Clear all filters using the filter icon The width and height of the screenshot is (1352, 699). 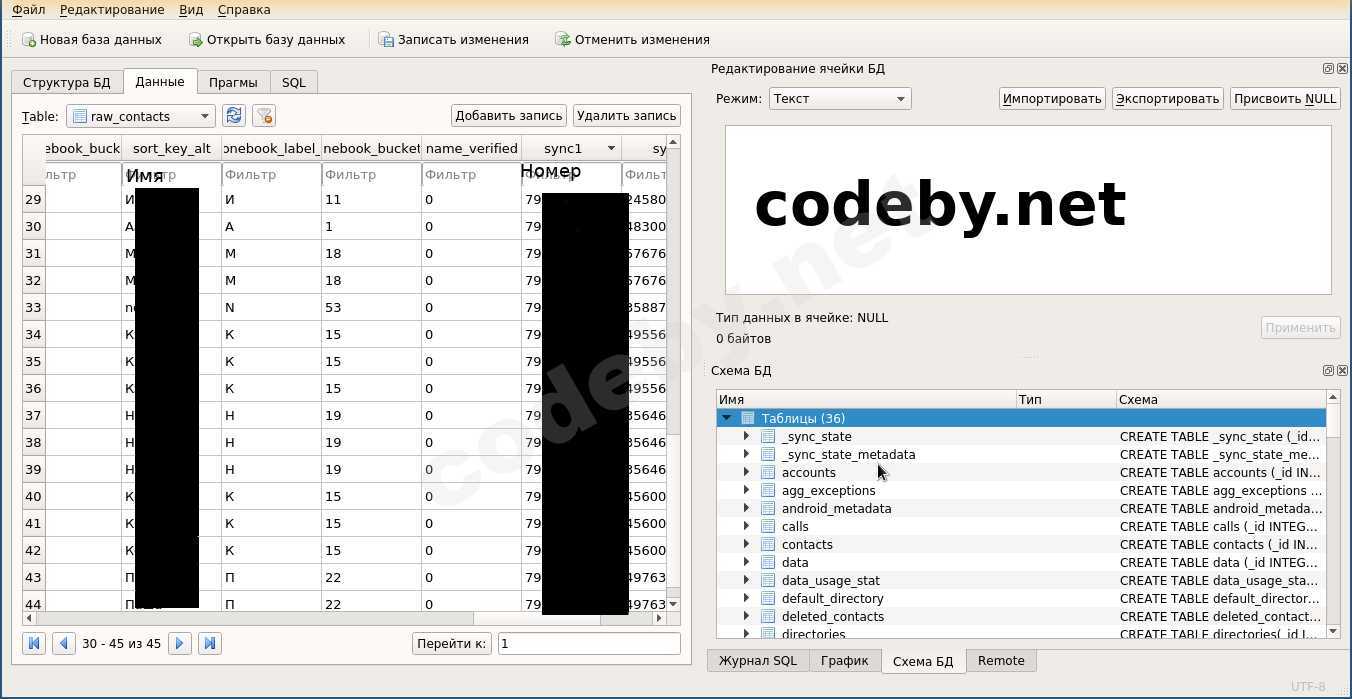[x=264, y=116]
